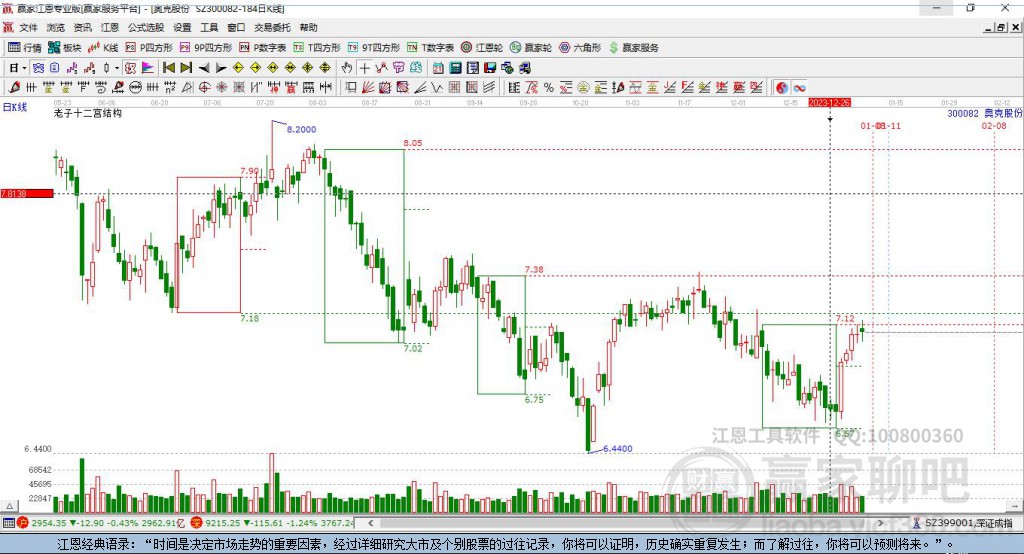Click the yellow diamond left-arrow icon
The width and height of the screenshot is (1024, 554).
238,68
